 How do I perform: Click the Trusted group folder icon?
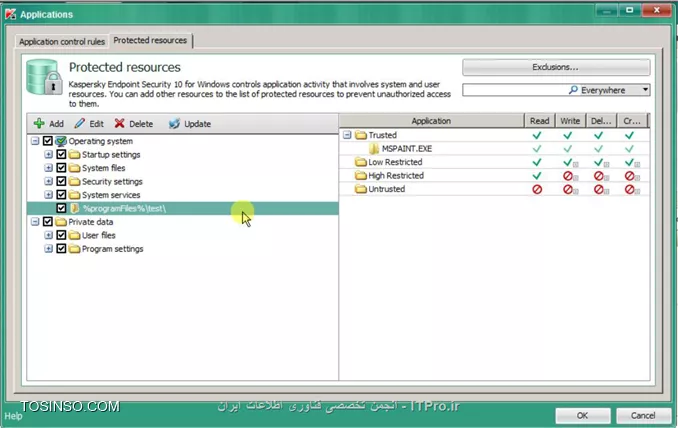pyautogui.click(x=361, y=135)
